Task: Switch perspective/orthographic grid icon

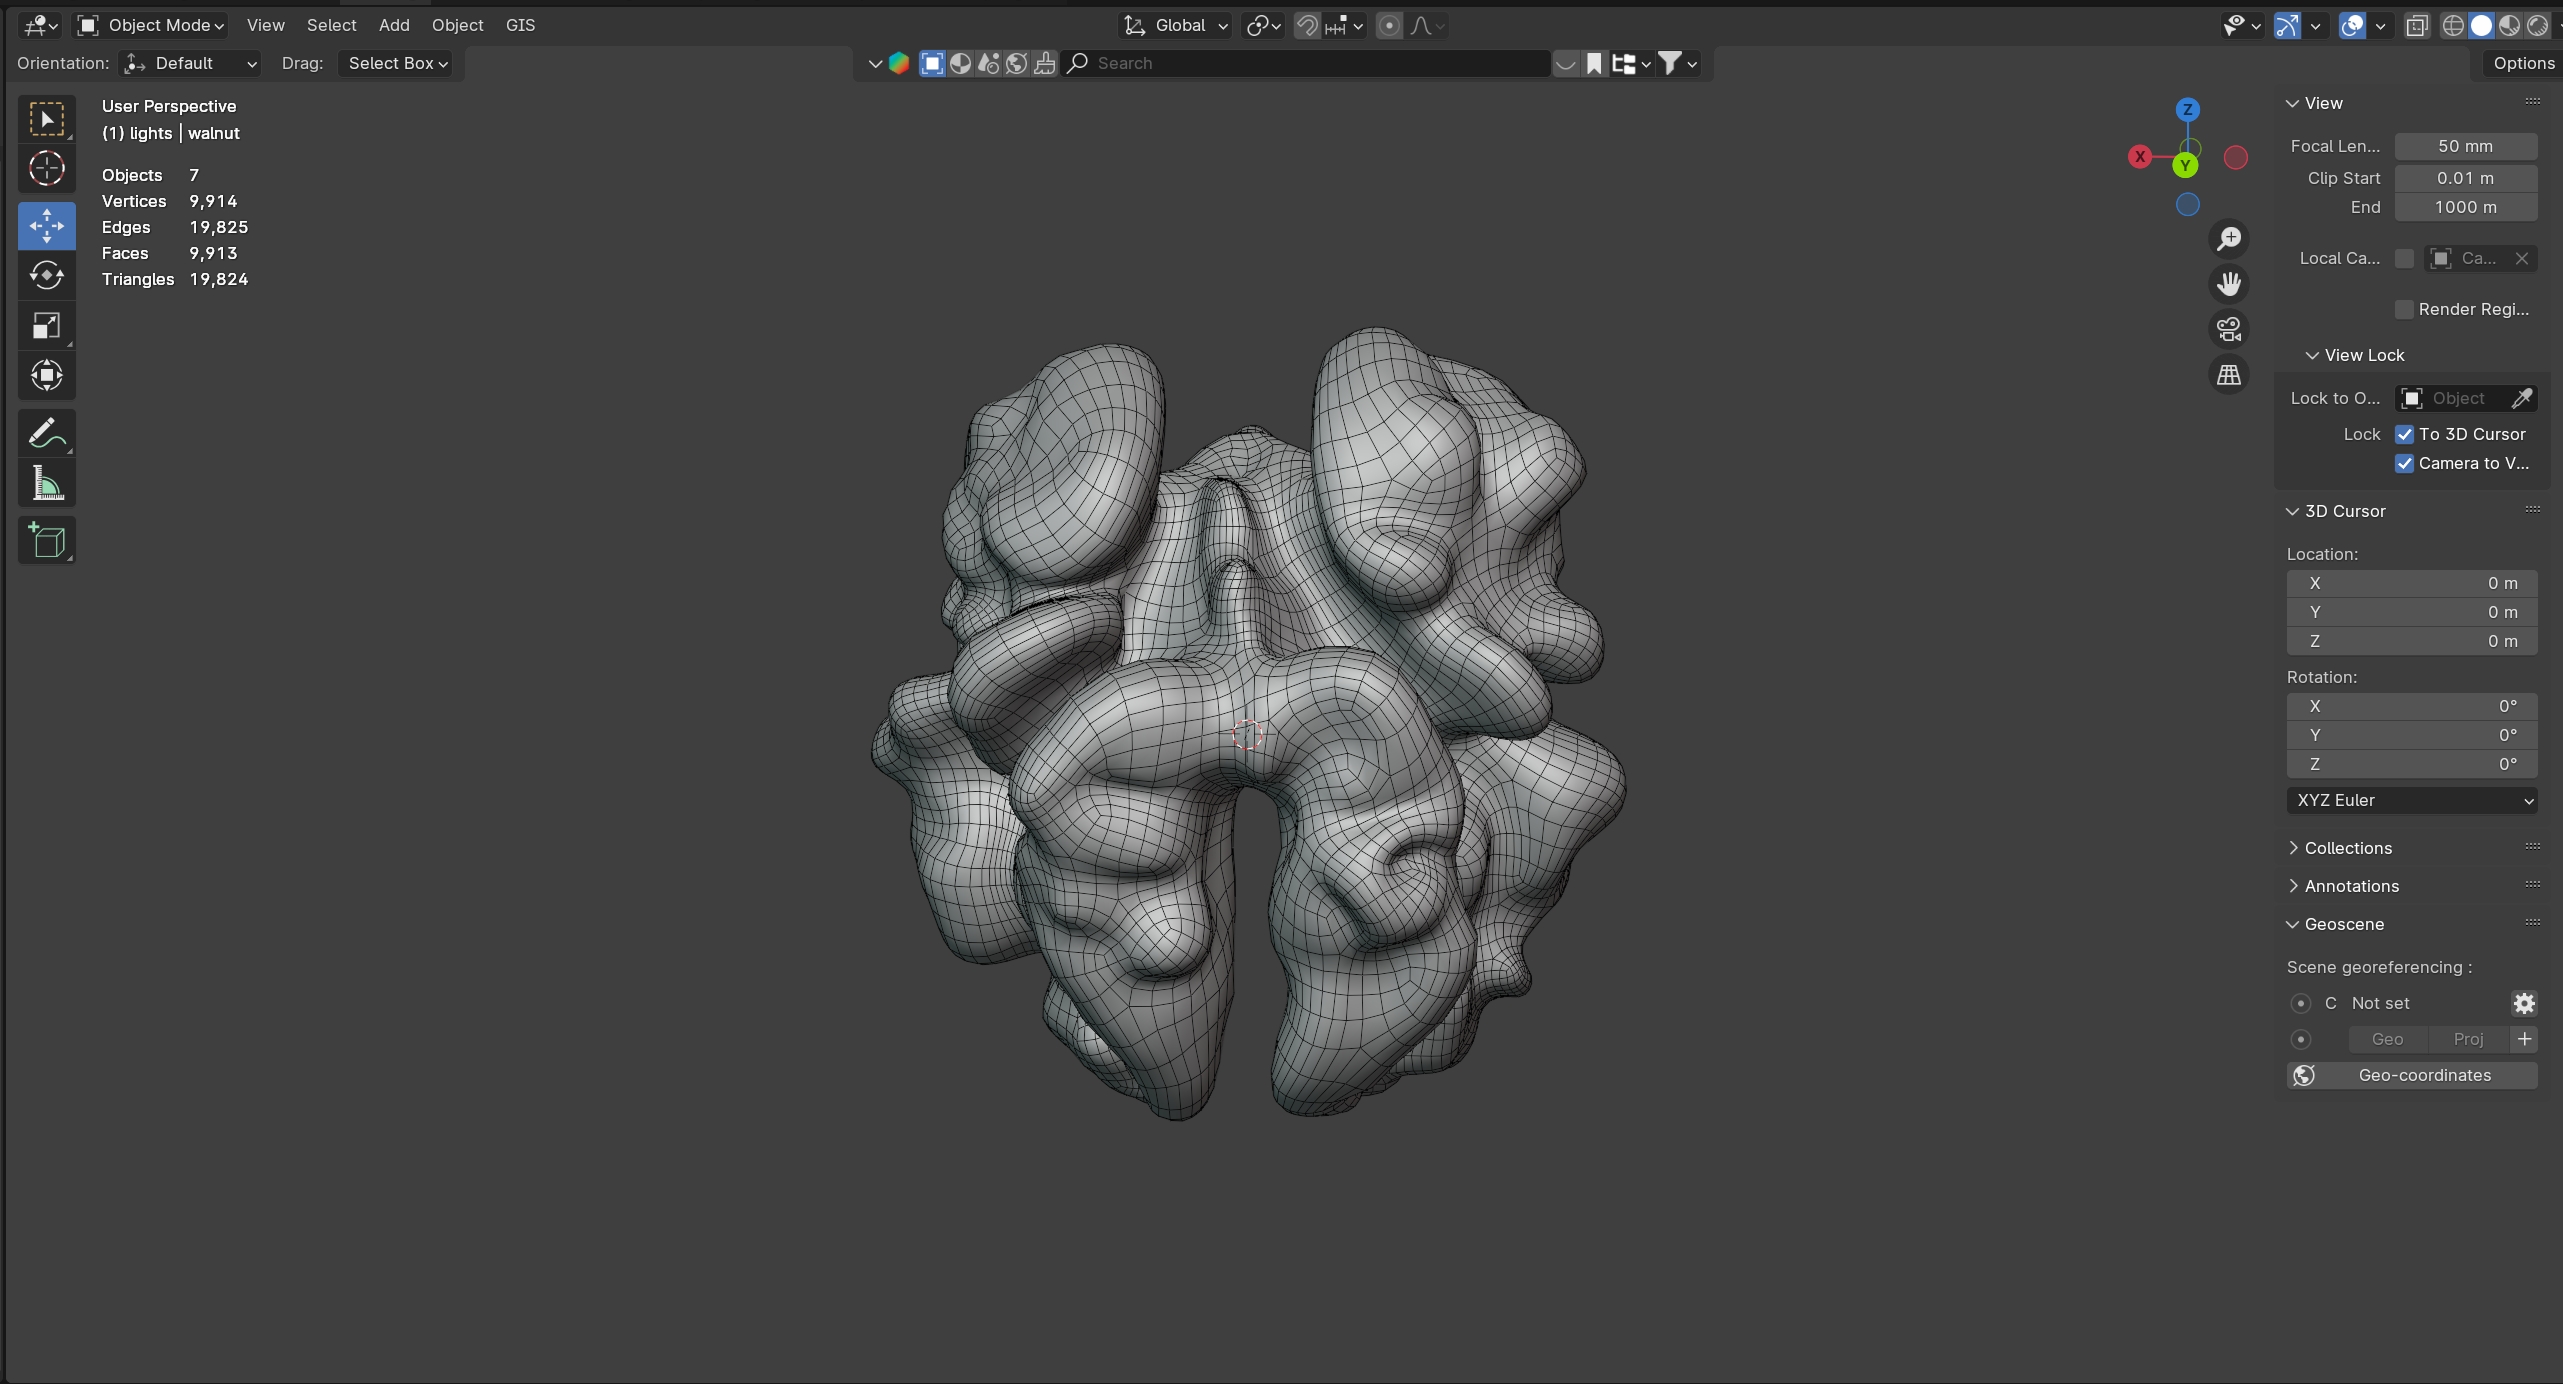Action: point(2228,375)
